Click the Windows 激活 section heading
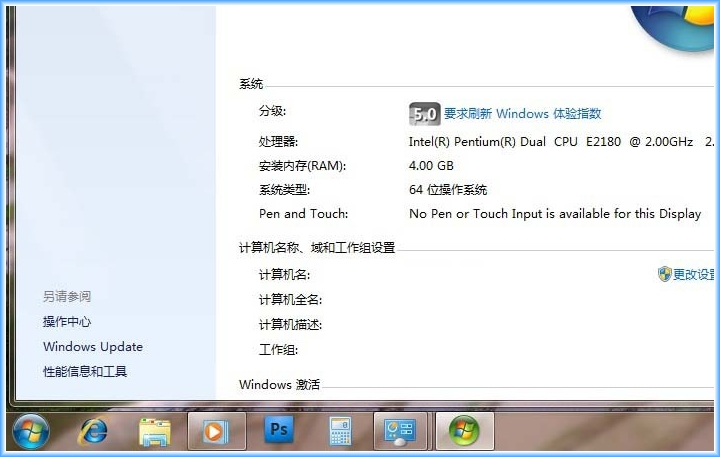The image size is (720, 457). (x=279, y=384)
